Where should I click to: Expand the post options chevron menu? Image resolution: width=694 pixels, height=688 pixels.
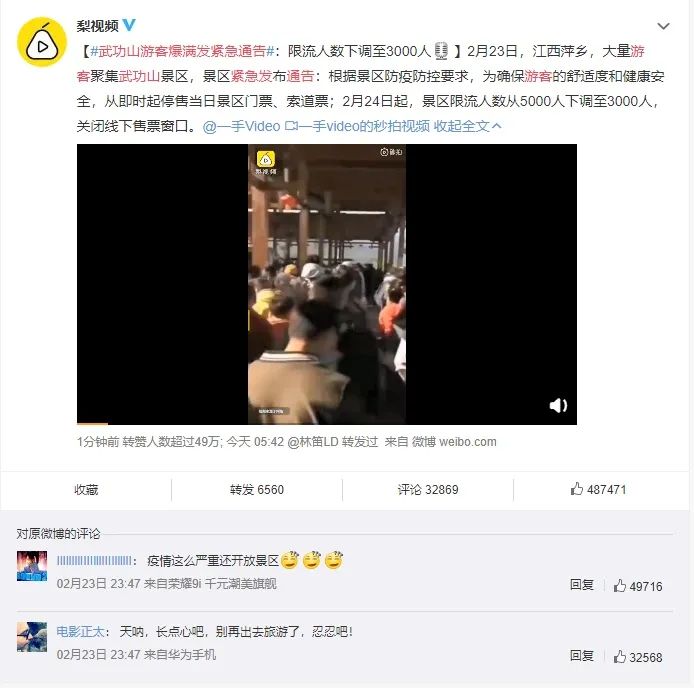(x=663, y=26)
